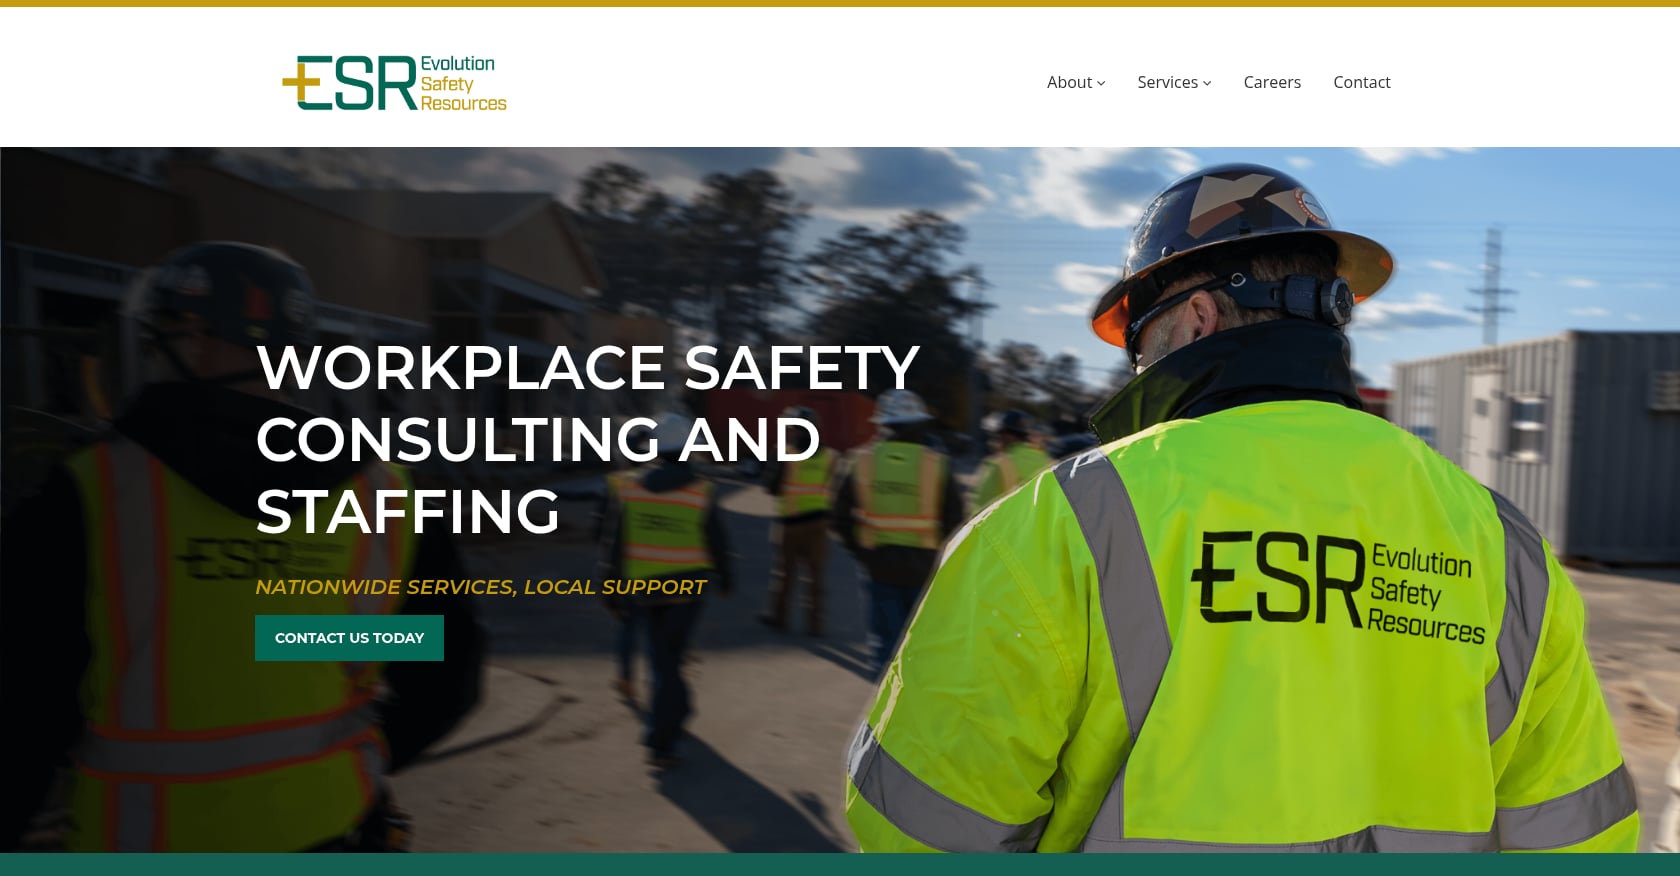Click the ESR Evolution Safety Resources logo
This screenshot has height=876, width=1680.
click(x=394, y=82)
